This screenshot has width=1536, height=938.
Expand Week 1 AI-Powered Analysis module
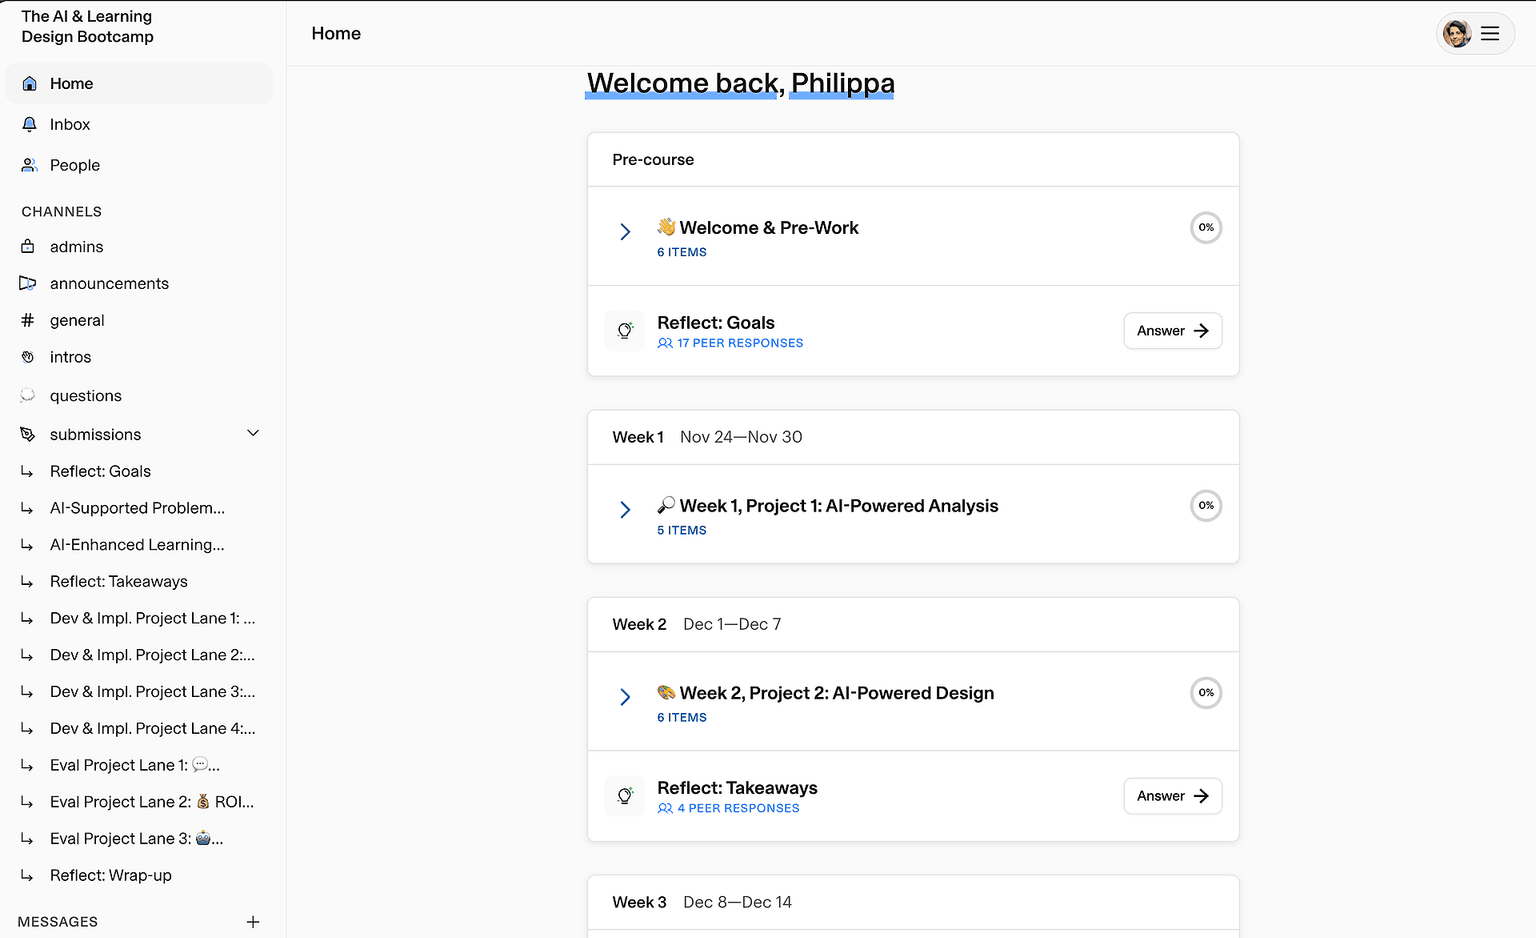625,510
